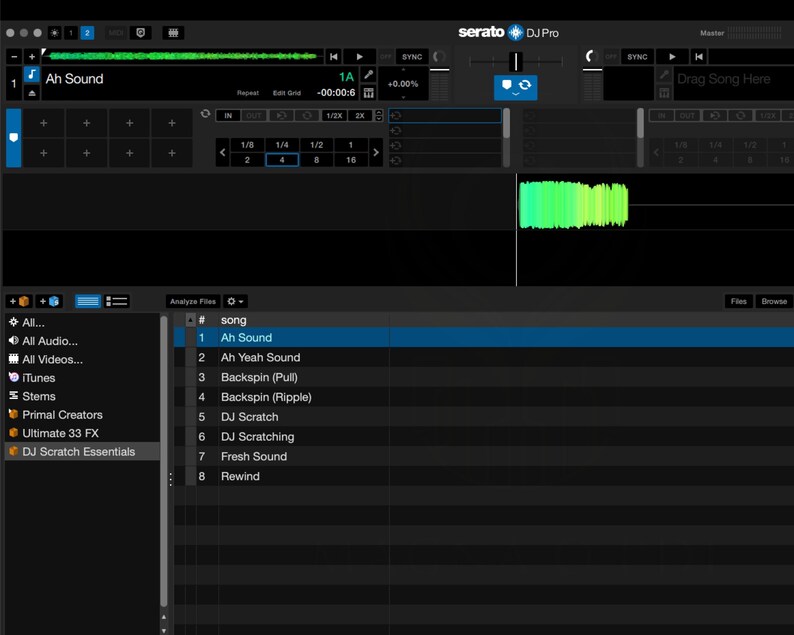Zoom out the deck 1 waveform with minus
Image resolution: width=794 pixels, height=635 pixels.
click(x=14, y=57)
